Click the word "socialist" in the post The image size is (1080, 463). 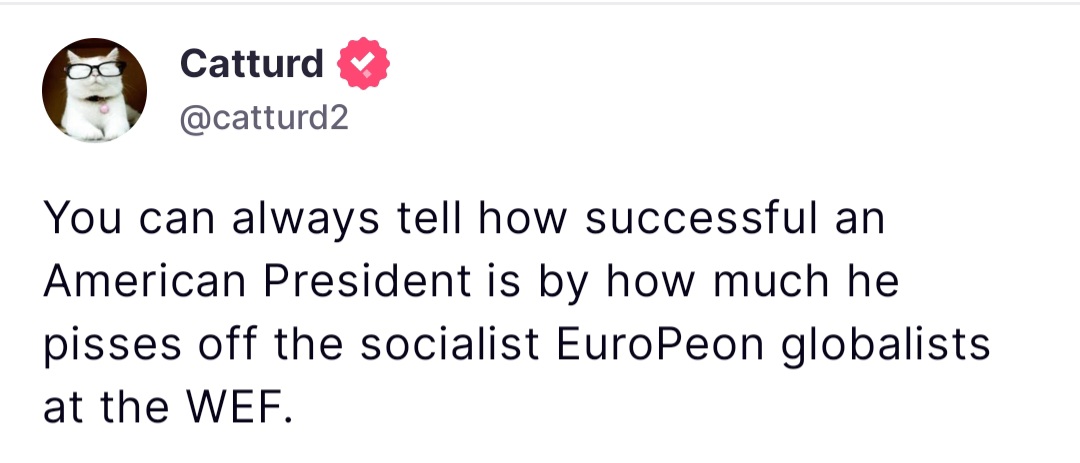tap(443, 343)
